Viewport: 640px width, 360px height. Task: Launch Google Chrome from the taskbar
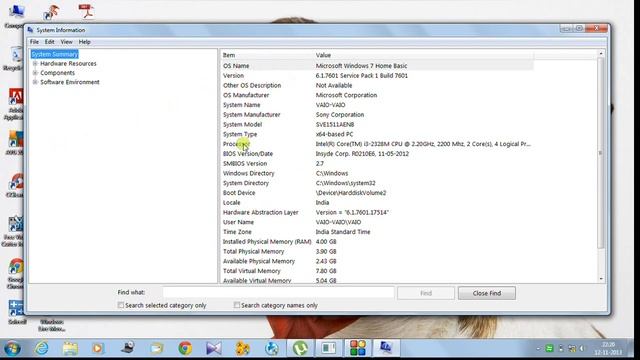pyautogui.click(x=185, y=348)
